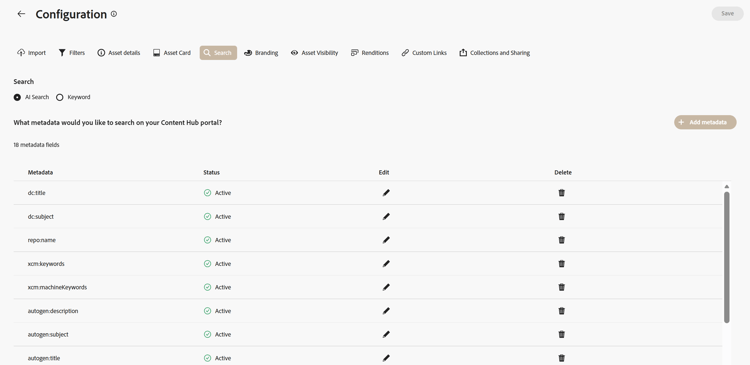Delete the autogen:subject metadata row

point(562,334)
